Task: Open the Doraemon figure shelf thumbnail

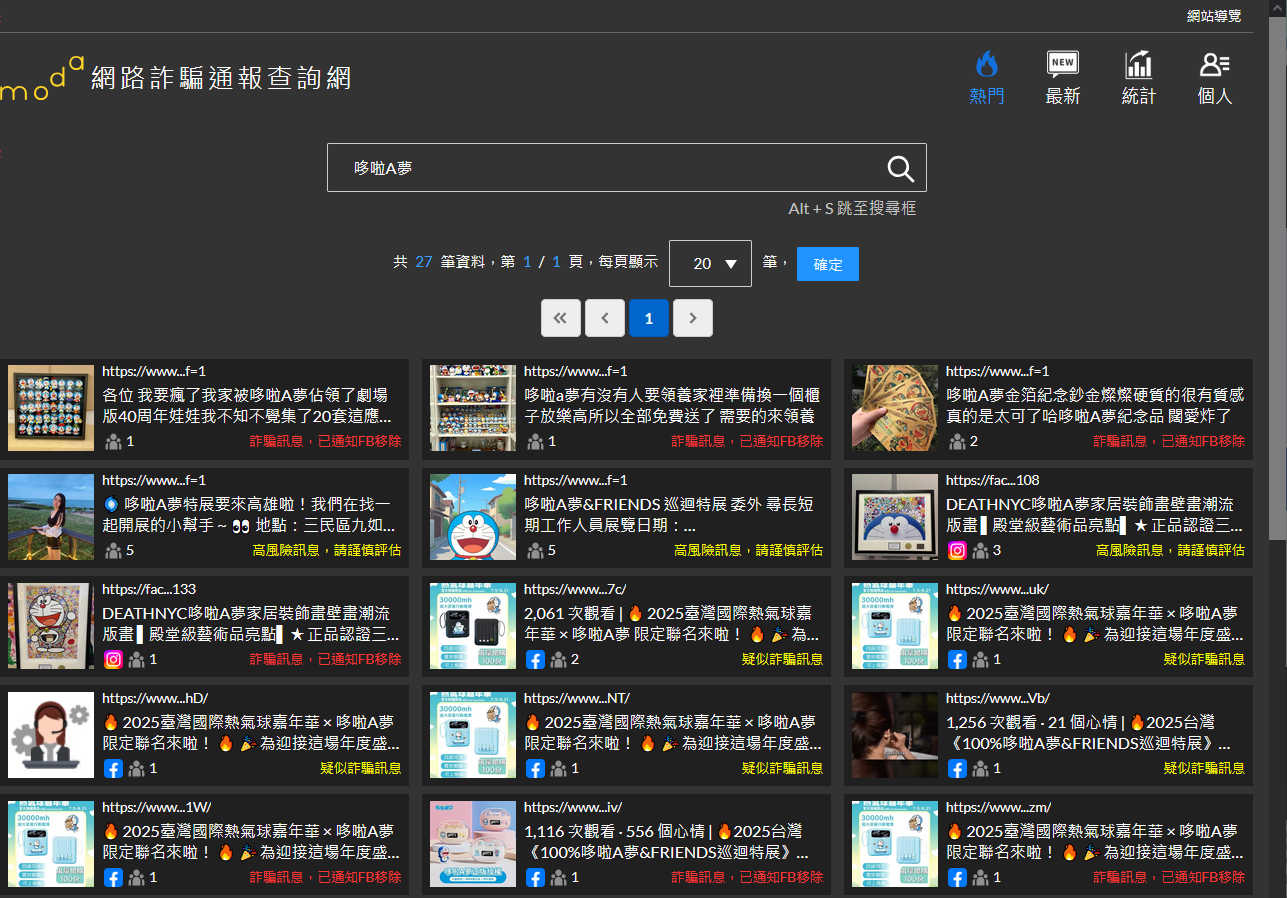Action: point(473,407)
